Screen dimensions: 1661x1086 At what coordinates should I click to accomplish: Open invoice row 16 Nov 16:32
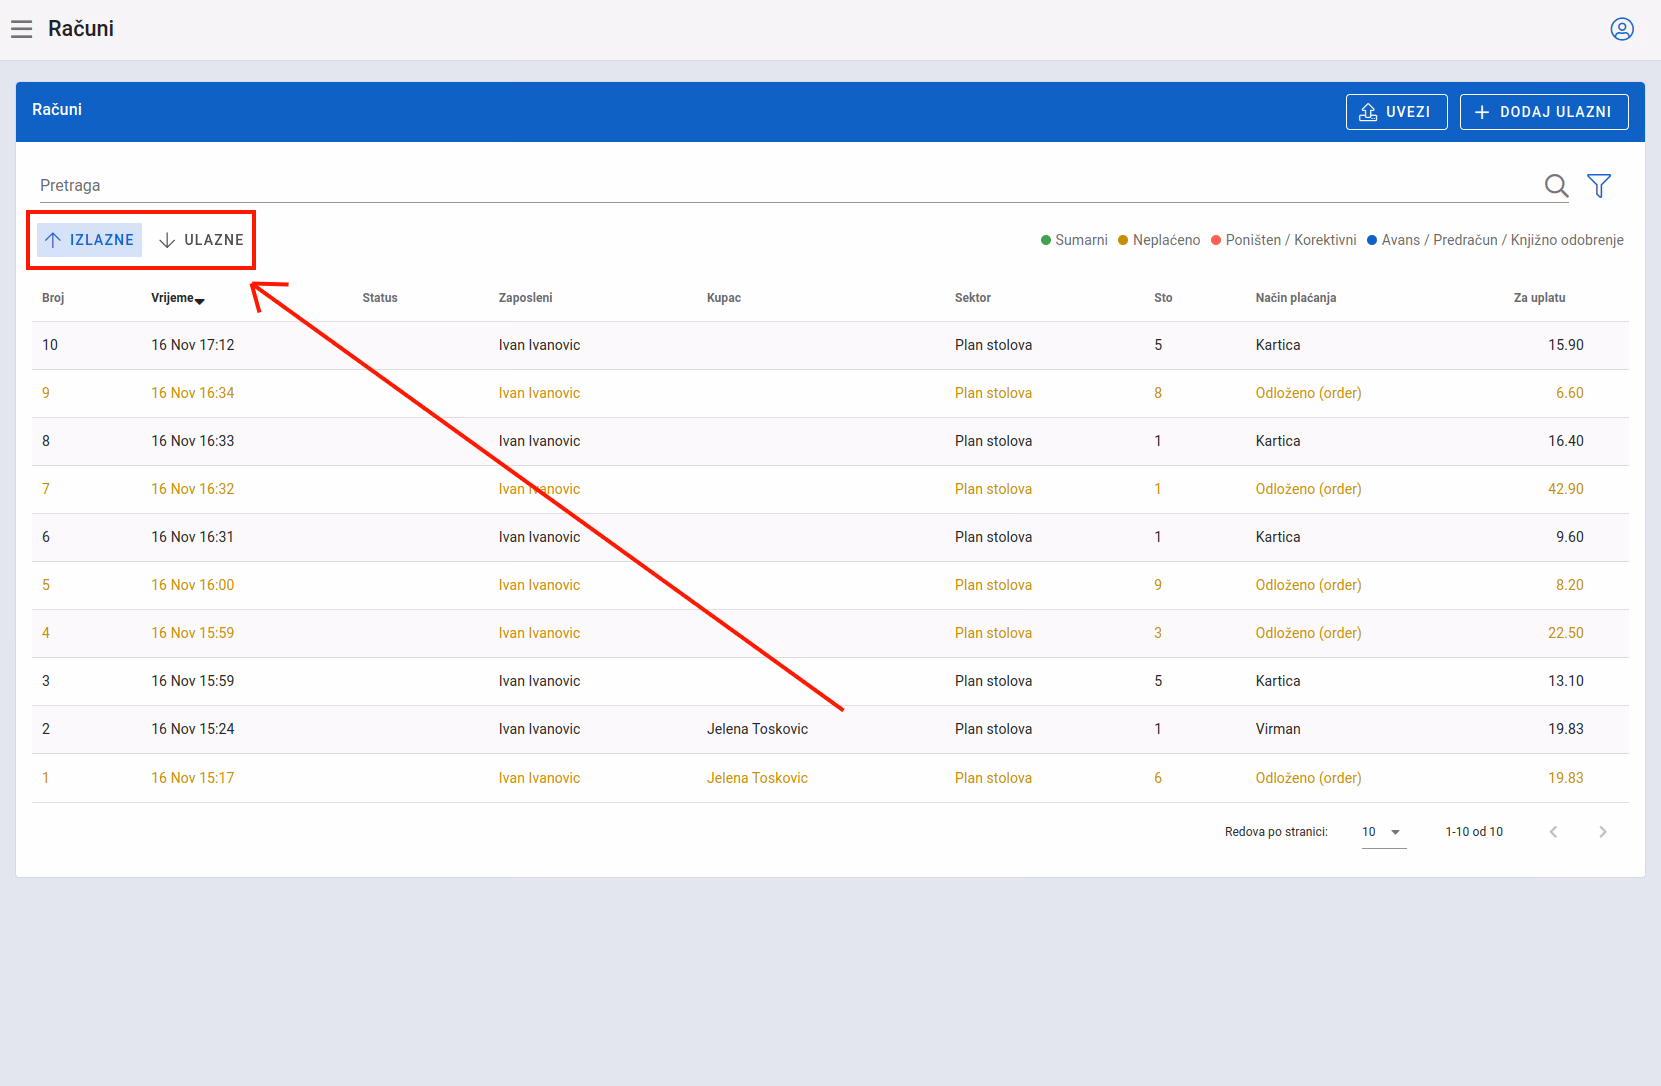click(830, 489)
